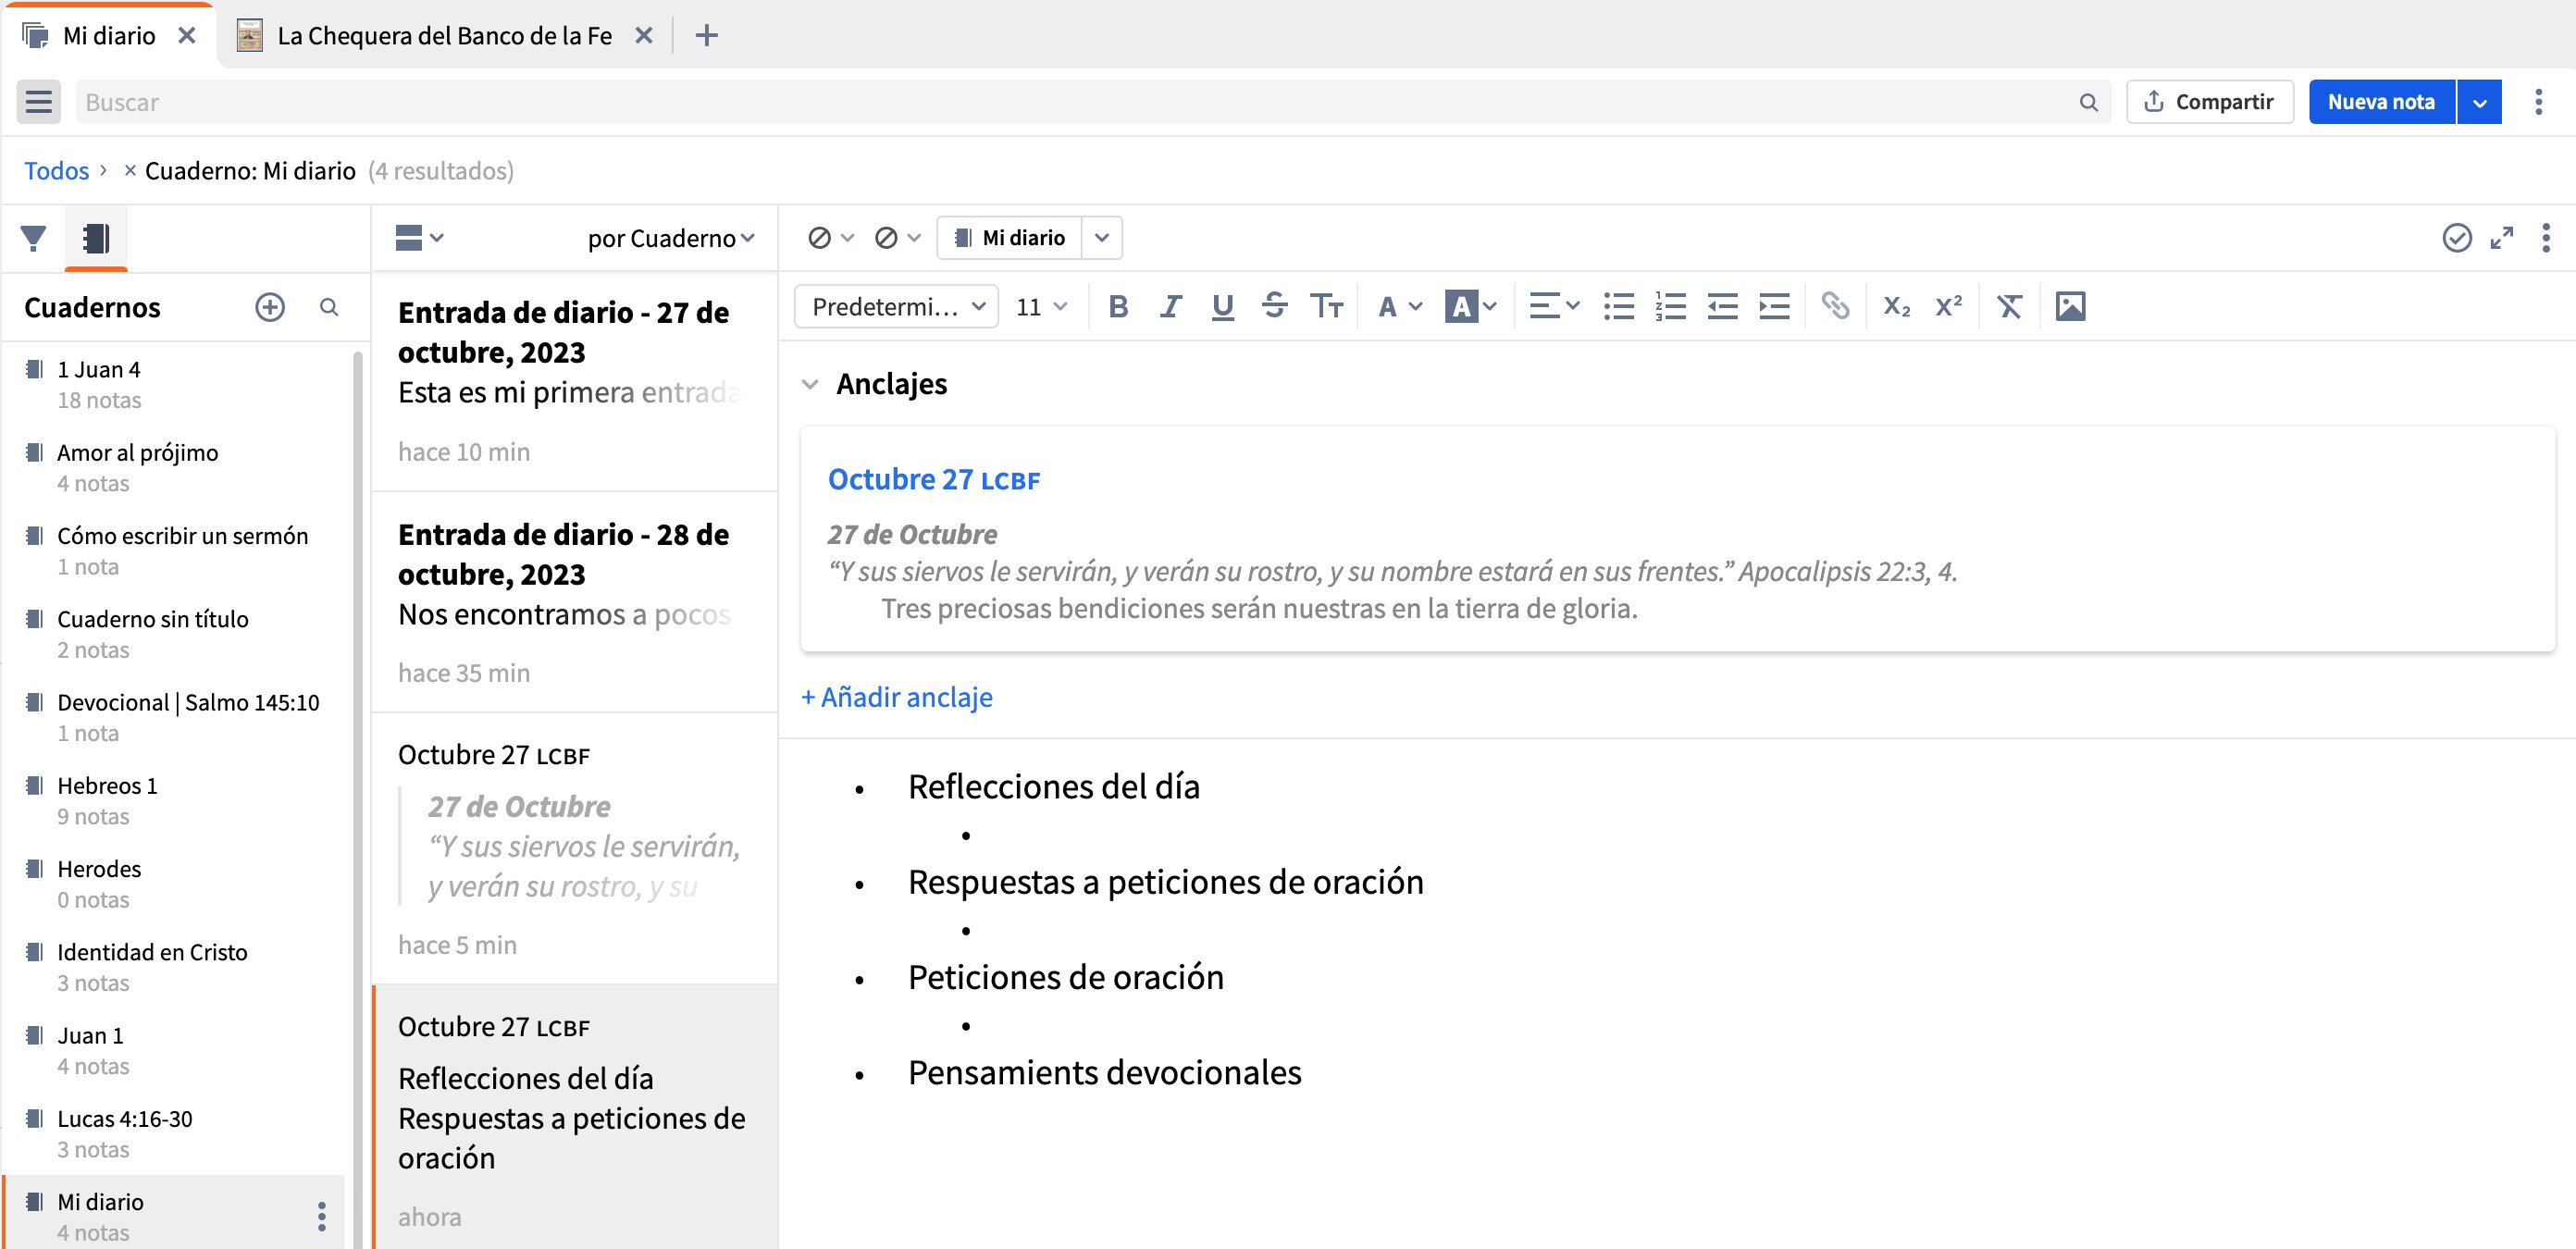The width and height of the screenshot is (2576, 1249).
Task: Open top-right kebab menu beside Nueva nota
Action: pyautogui.click(x=2538, y=102)
